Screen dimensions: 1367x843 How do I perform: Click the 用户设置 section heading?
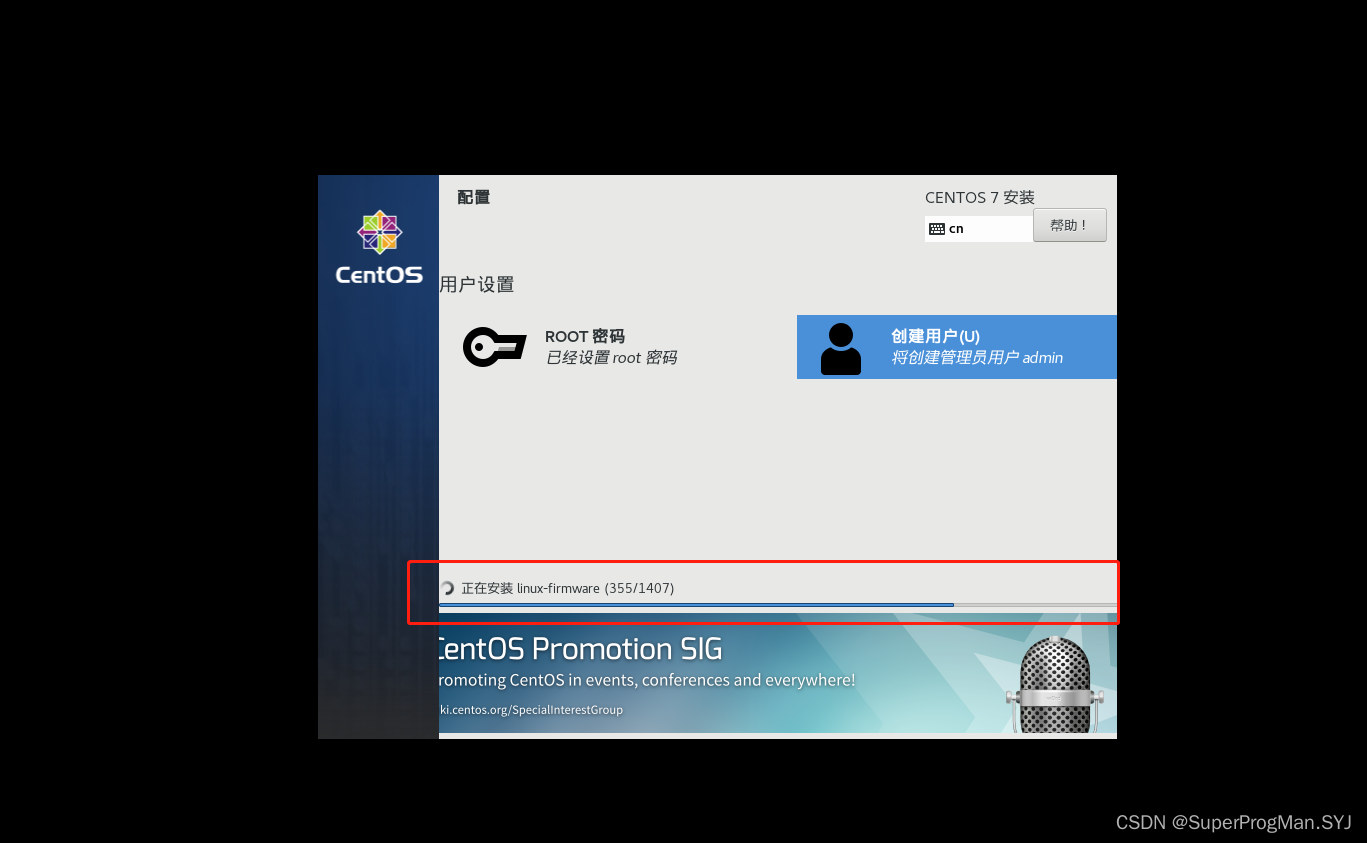(477, 285)
